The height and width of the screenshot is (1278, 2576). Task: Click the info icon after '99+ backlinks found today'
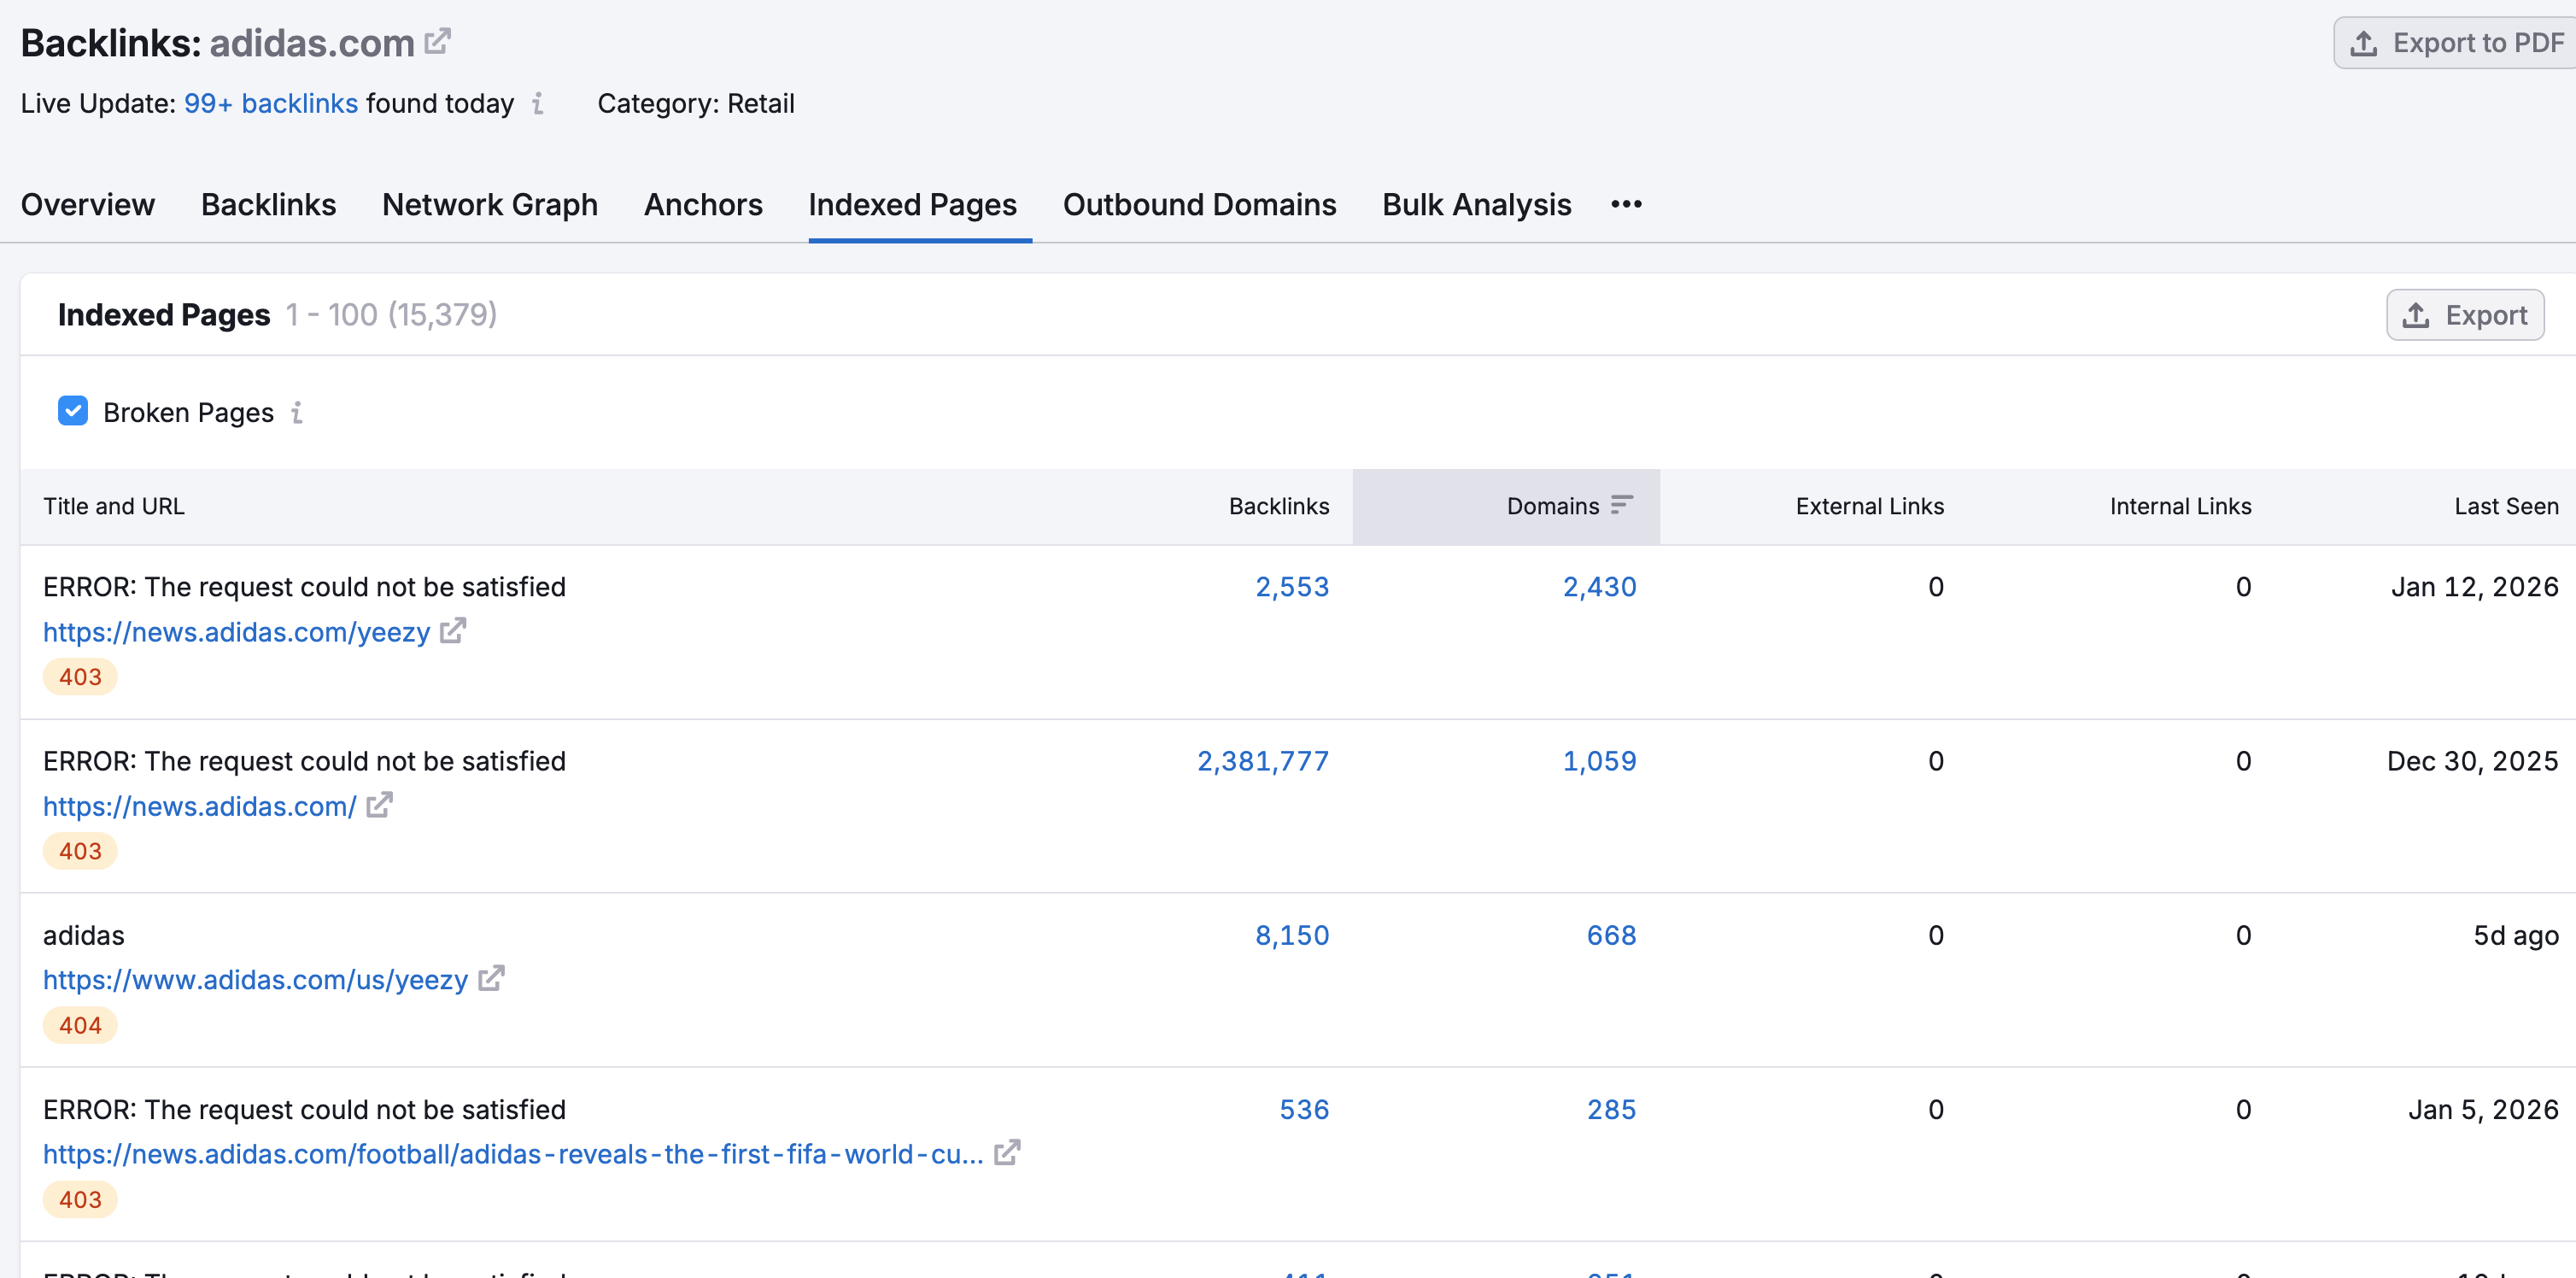pyautogui.click(x=538, y=104)
